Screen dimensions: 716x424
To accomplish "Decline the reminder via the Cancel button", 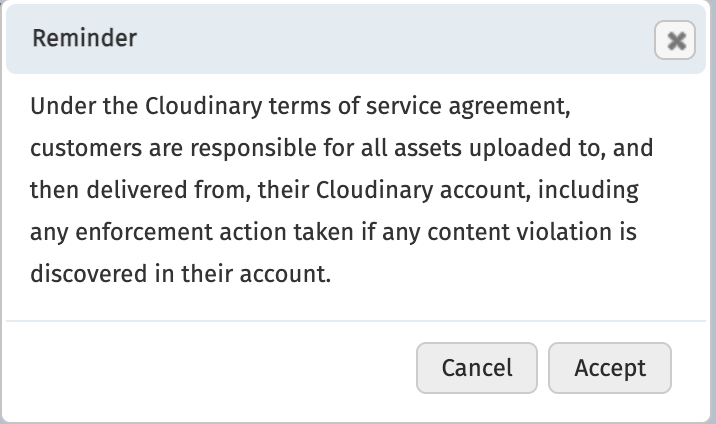I will point(477,368).
